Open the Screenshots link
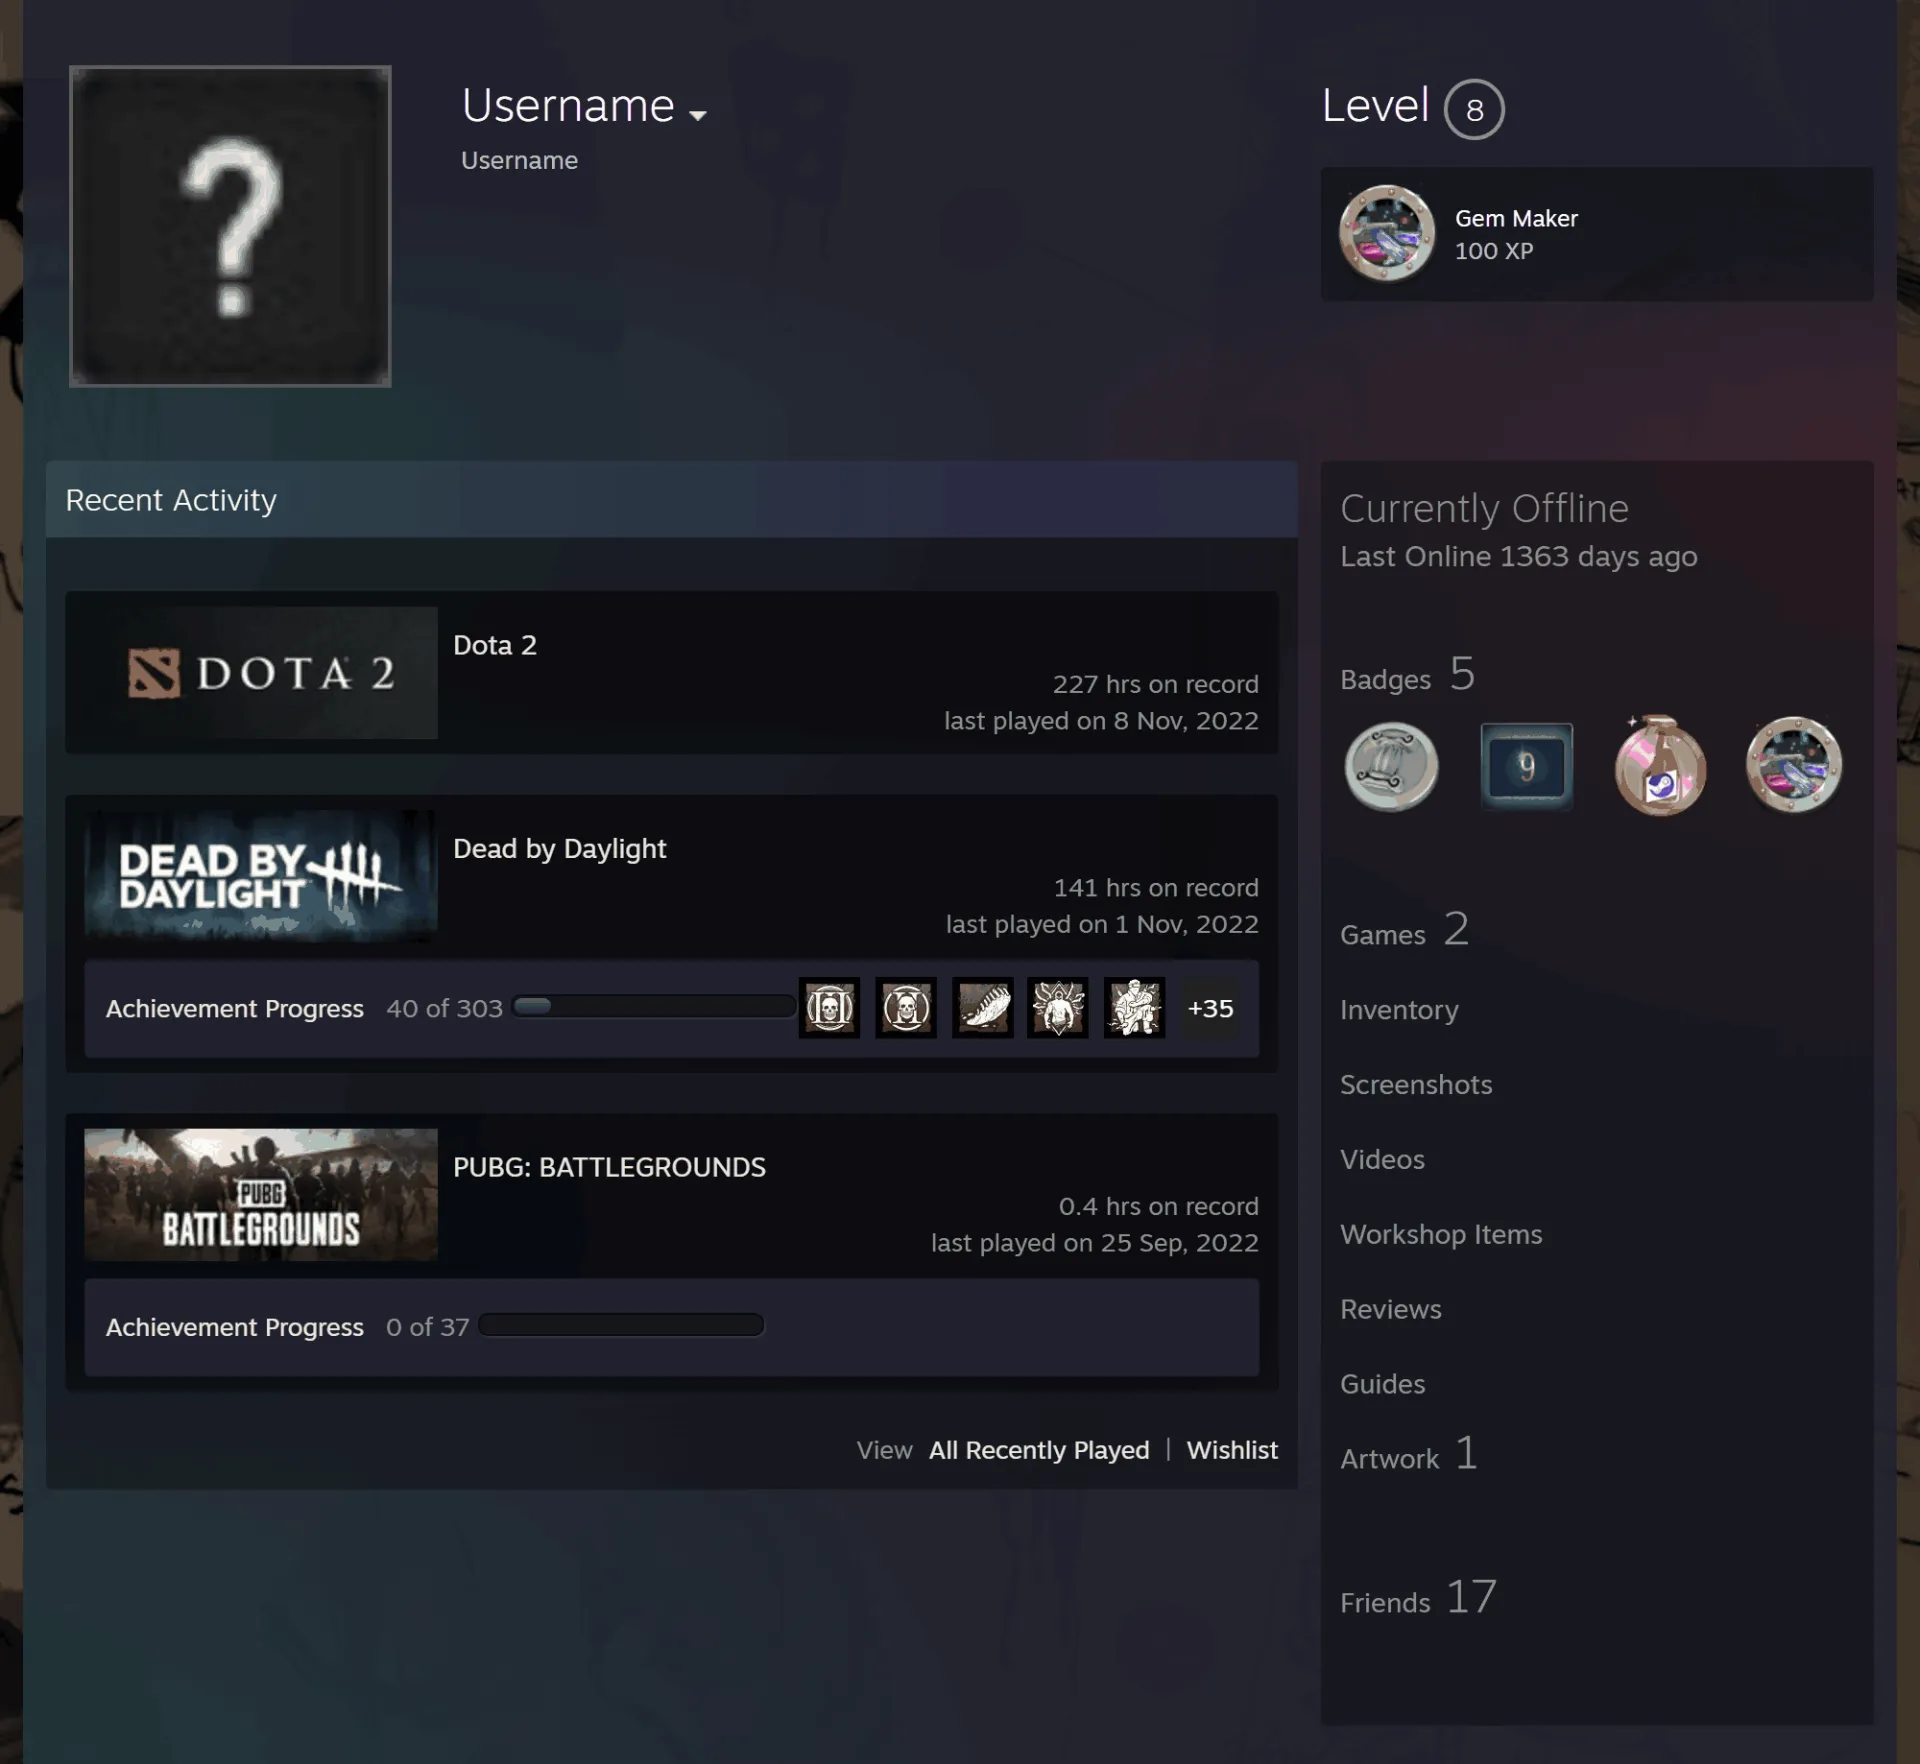 [x=1416, y=1085]
